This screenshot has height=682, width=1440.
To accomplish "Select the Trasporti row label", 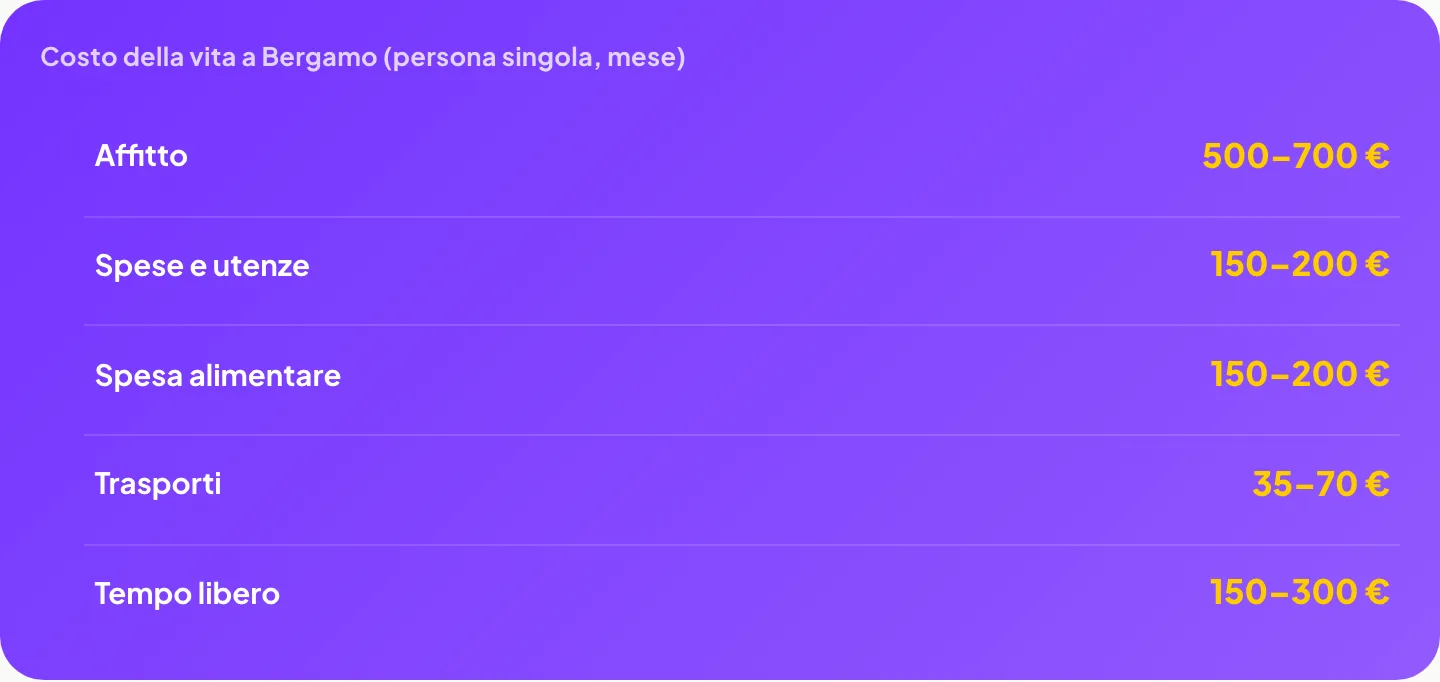I will 158,484.
